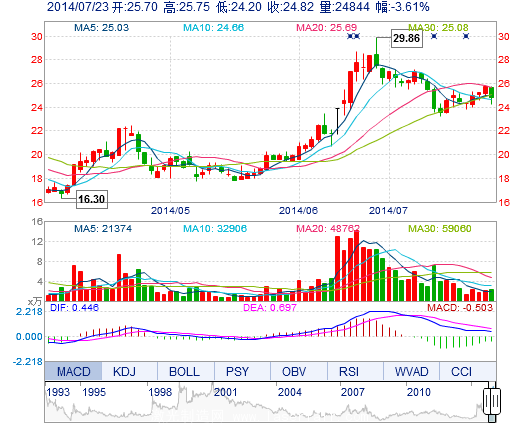The height and width of the screenshot is (428, 517).
Task: Switch to the OBV indicator tab
Action: 294,371
